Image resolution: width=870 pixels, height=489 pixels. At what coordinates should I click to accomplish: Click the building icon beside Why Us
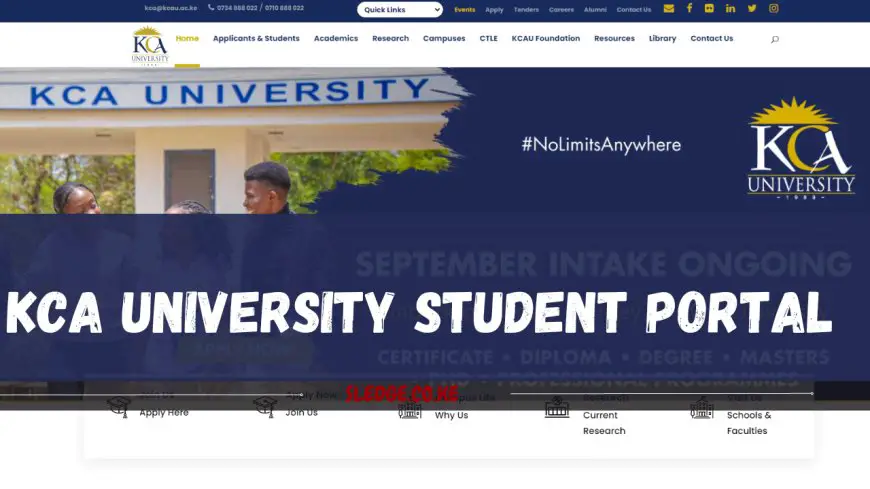click(409, 410)
